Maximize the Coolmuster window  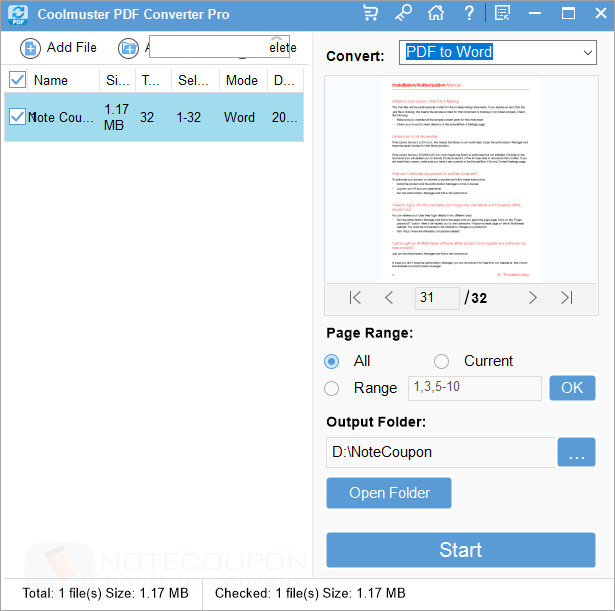pyautogui.click(x=568, y=13)
